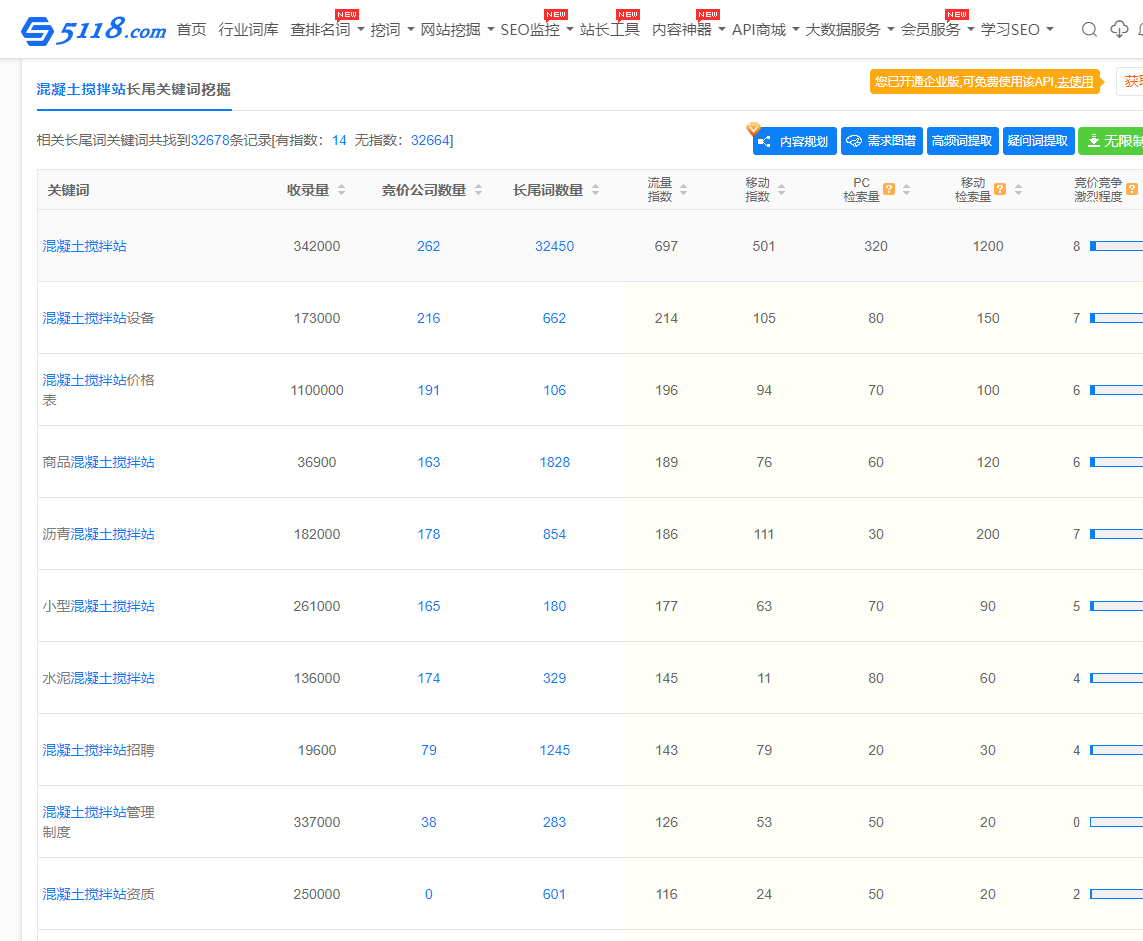Sort by 收录量 column arrows
This screenshot has height=941, width=1143.
click(341, 190)
